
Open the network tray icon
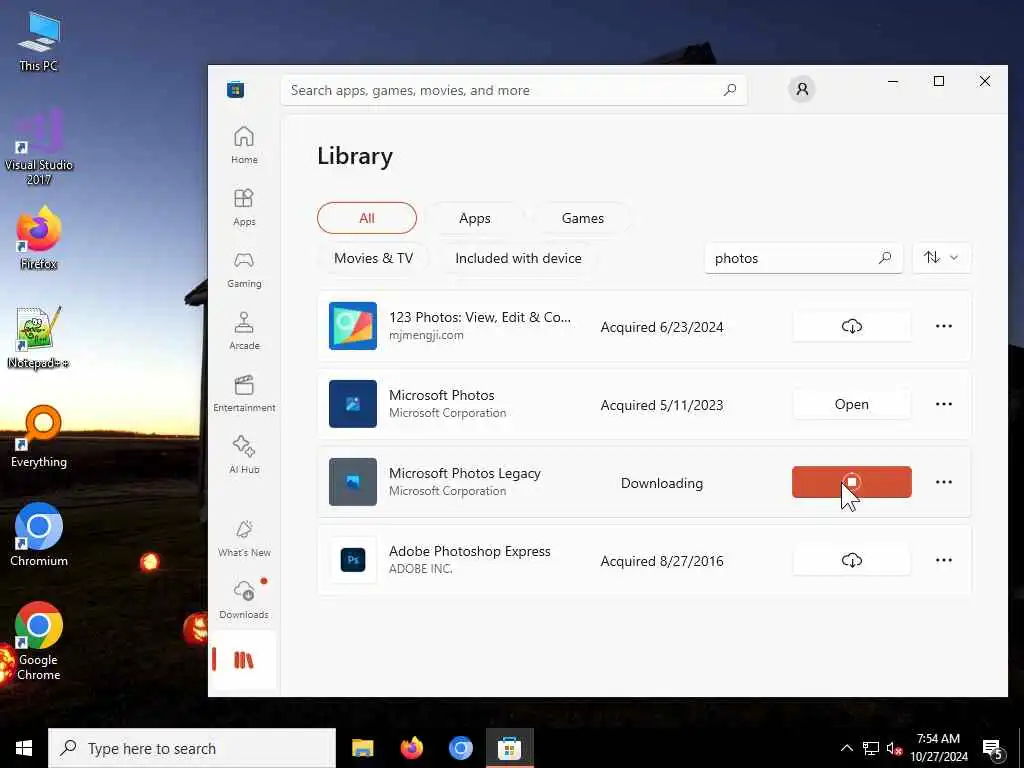pos(871,748)
